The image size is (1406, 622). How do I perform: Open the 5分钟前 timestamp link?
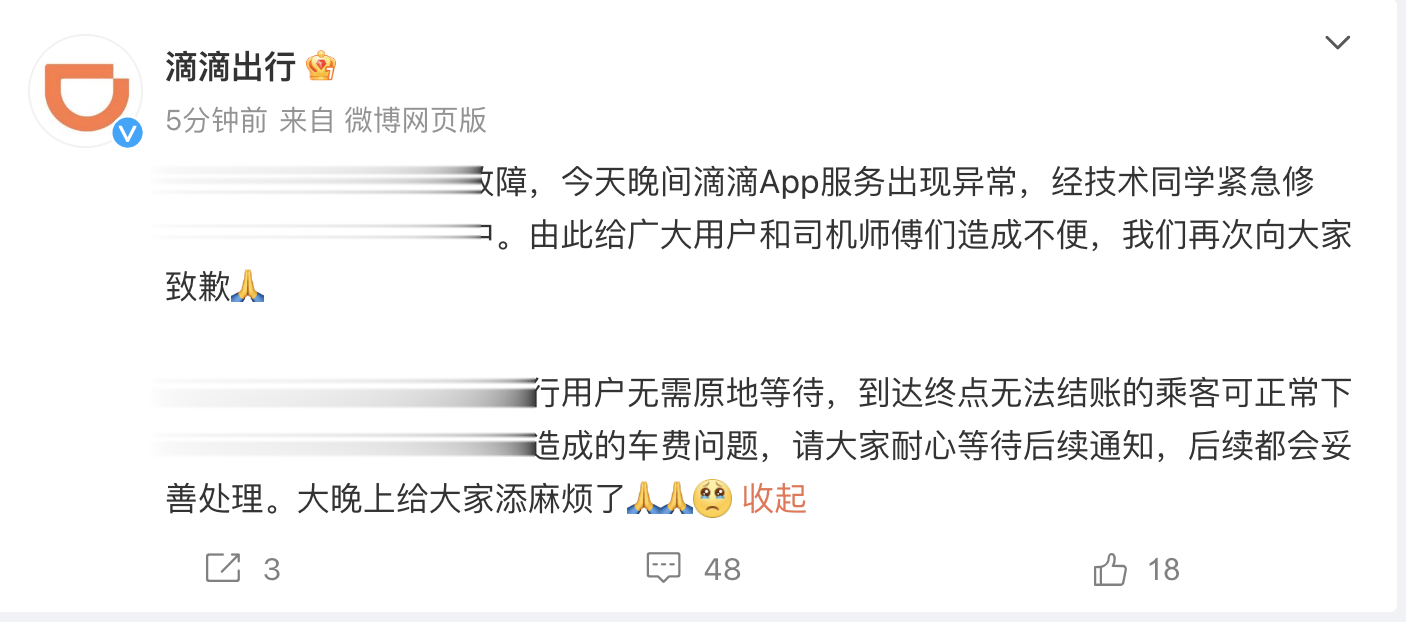coord(216,121)
